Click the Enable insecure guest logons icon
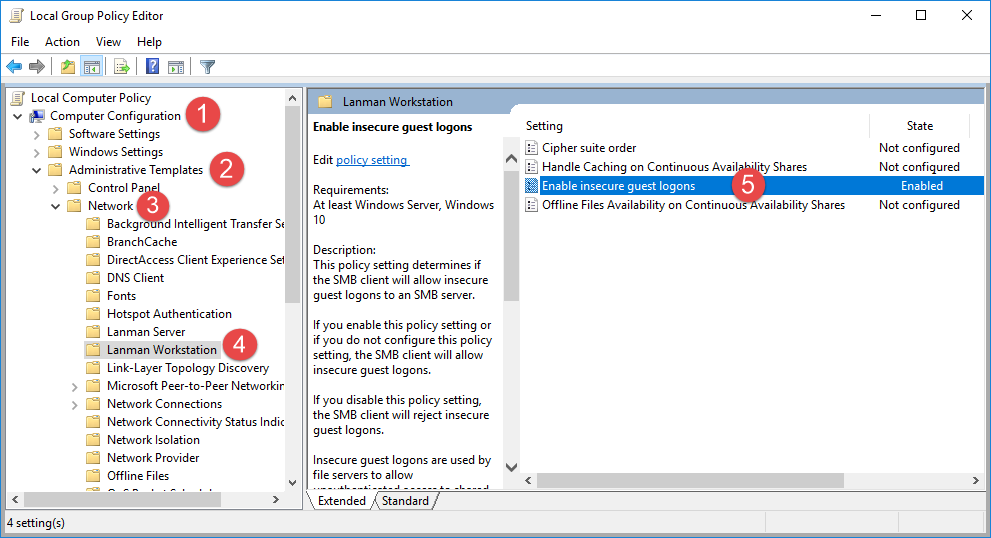The height and width of the screenshot is (538, 991). (x=532, y=186)
